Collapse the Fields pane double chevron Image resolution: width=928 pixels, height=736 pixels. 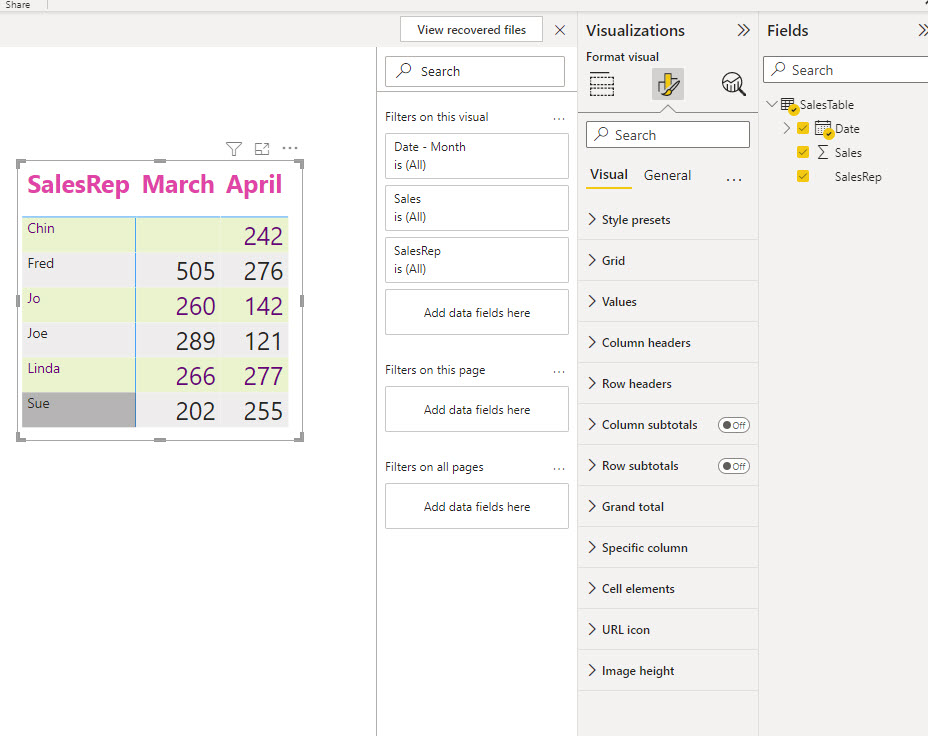(x=923, y=30)
